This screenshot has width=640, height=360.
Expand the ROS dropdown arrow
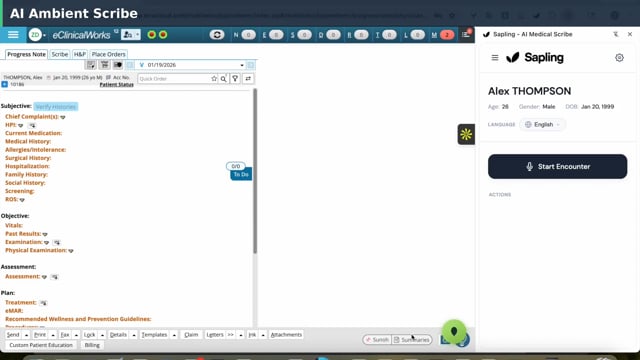[x=22, y=200]
